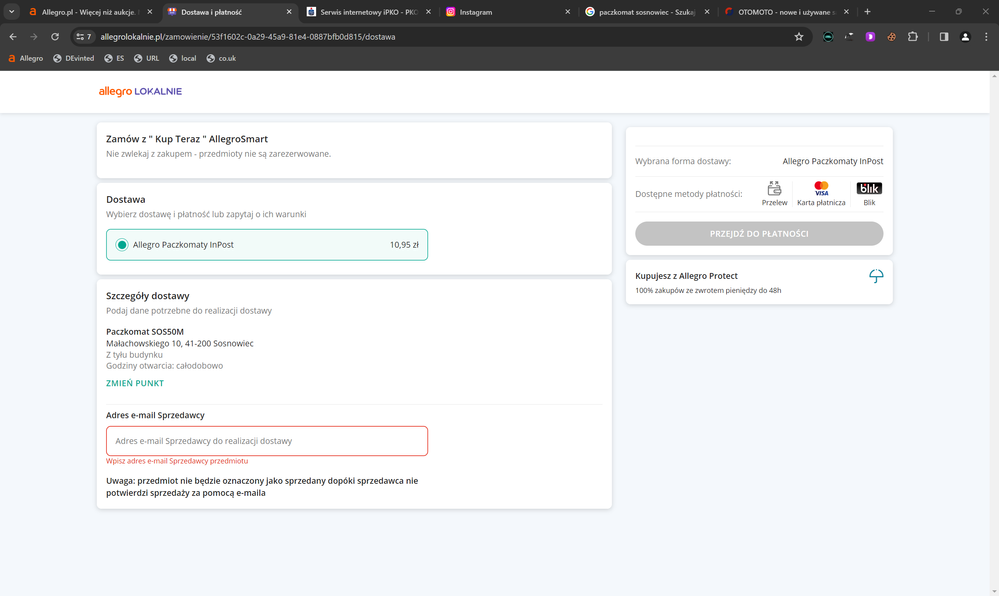Open site information icon in address bar
The width and height of the screenshot is (999, 596).
point(83,37)
